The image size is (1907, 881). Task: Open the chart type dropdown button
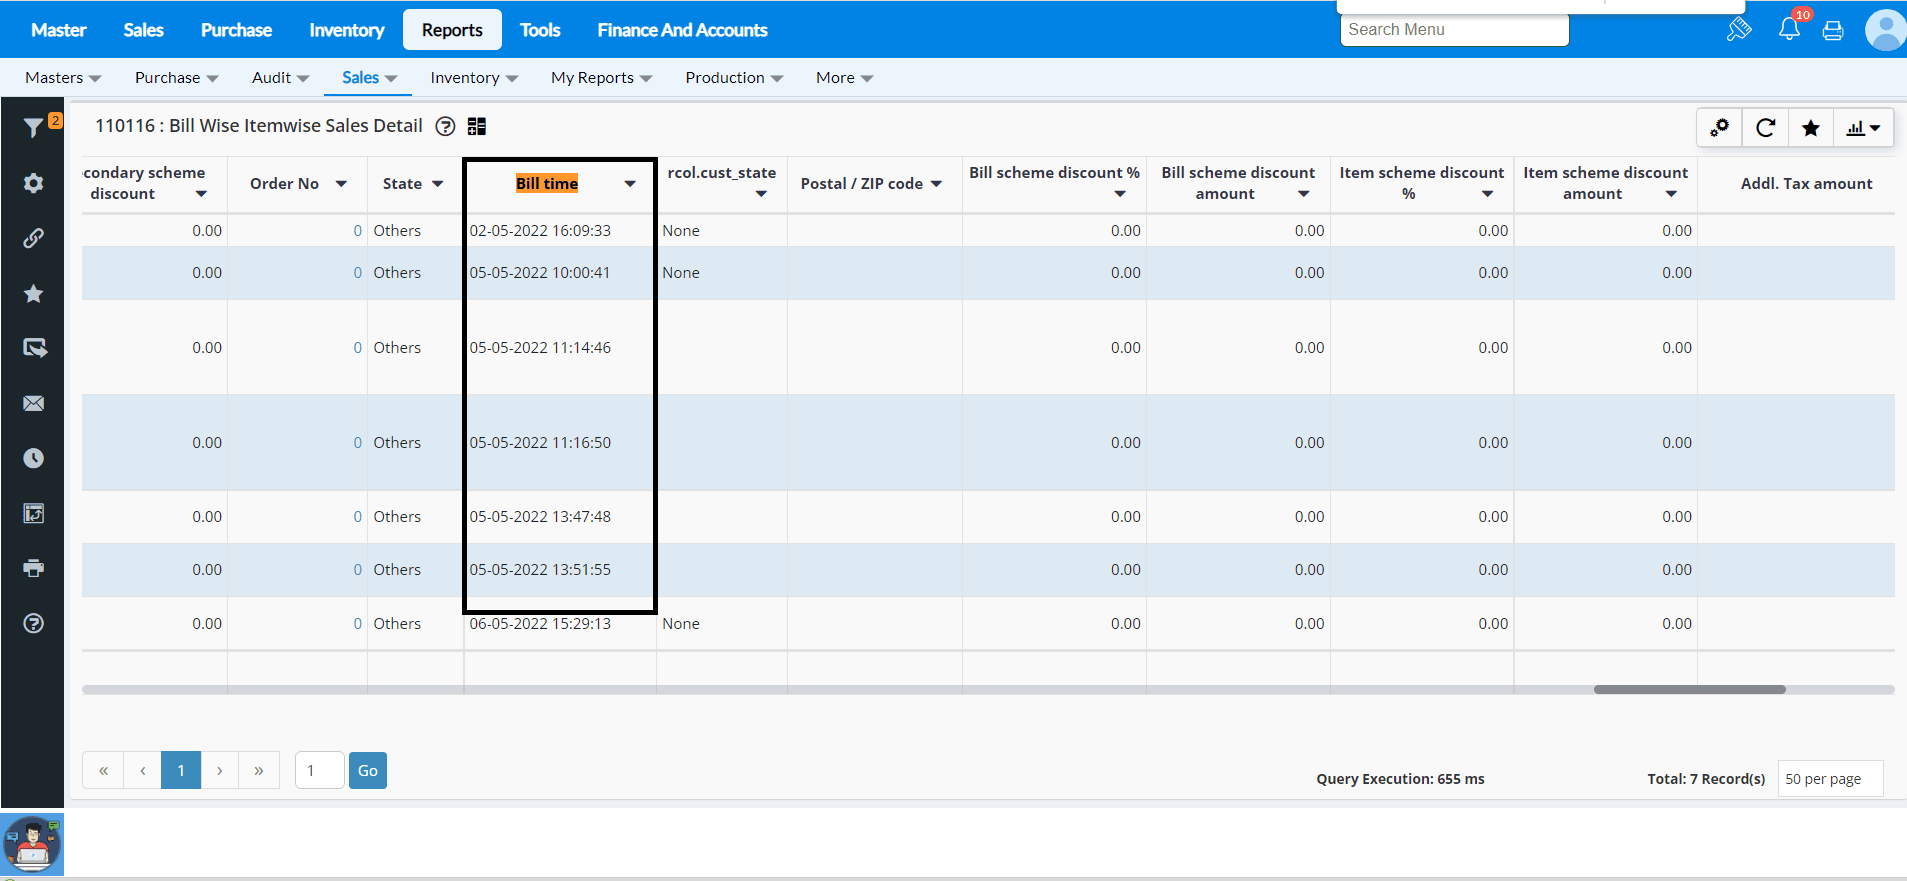pyautogui.click(x=1863, y=128)
